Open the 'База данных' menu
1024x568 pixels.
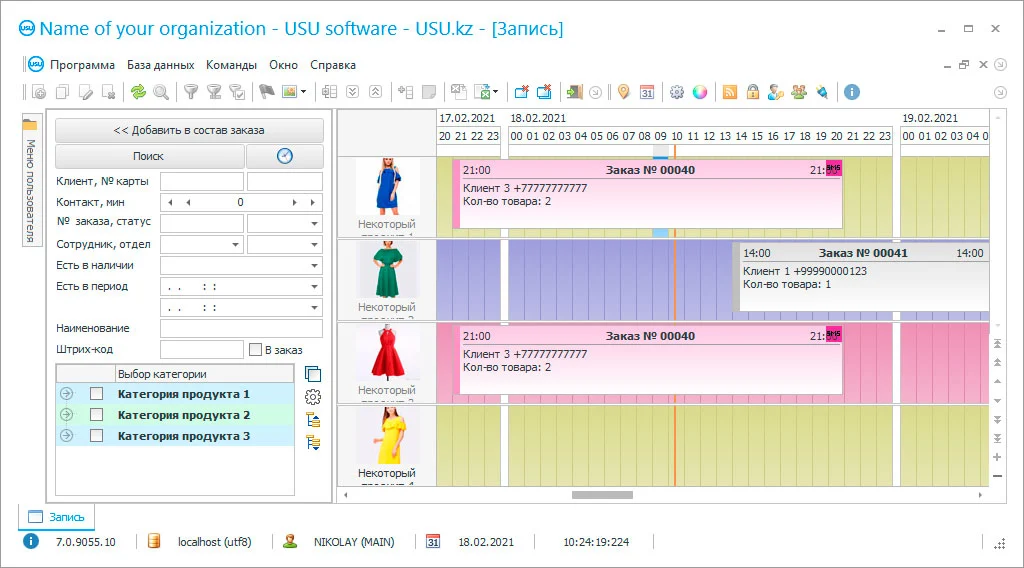click(161, 65)
